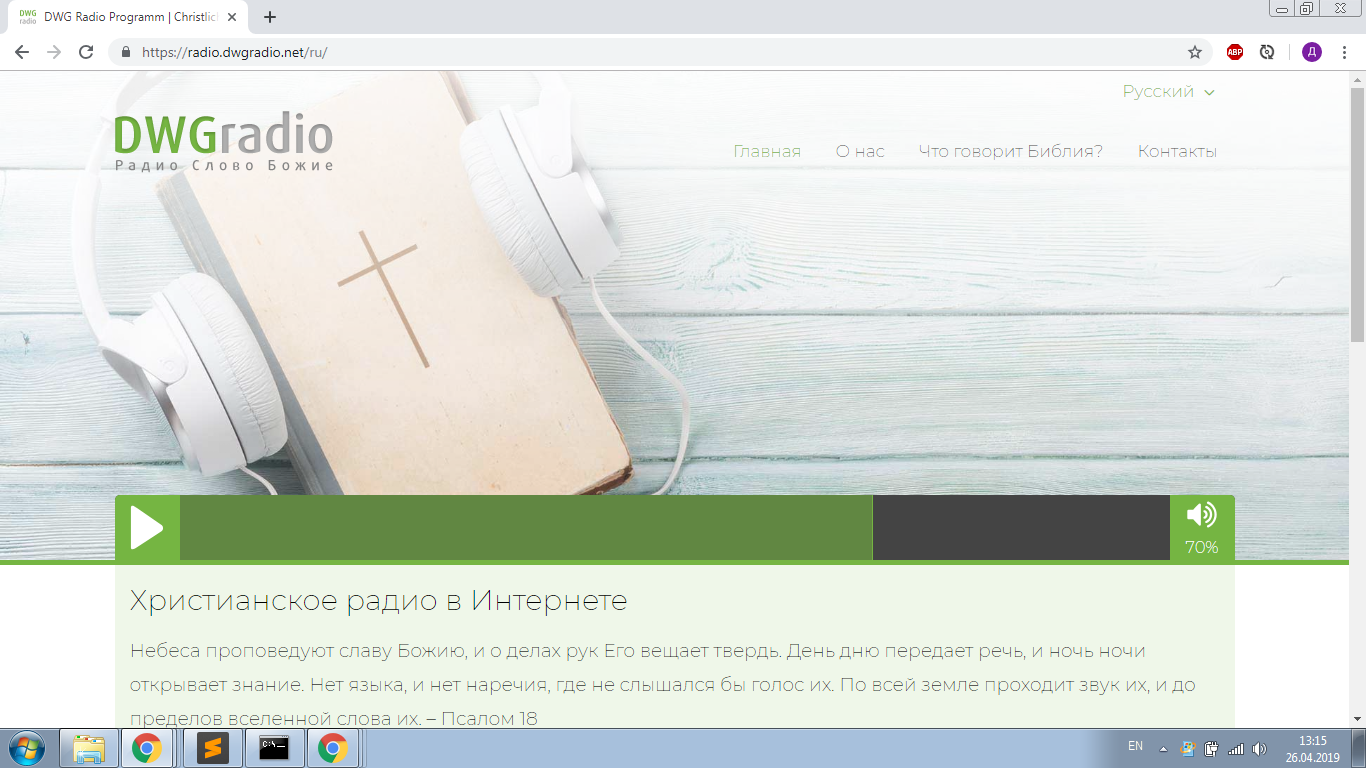Open a new browser tab
This screenshot has height=768, width=1366.
[269, 17]
